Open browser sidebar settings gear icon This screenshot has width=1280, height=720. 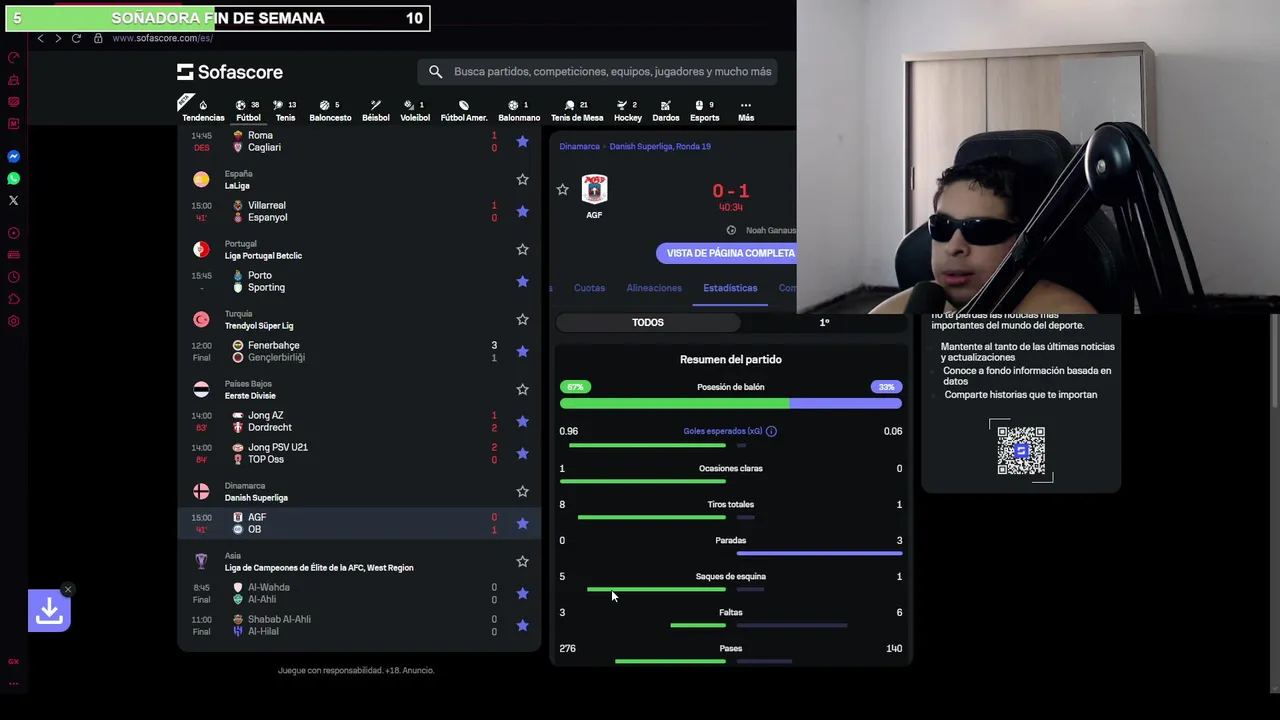click(14, 321)
